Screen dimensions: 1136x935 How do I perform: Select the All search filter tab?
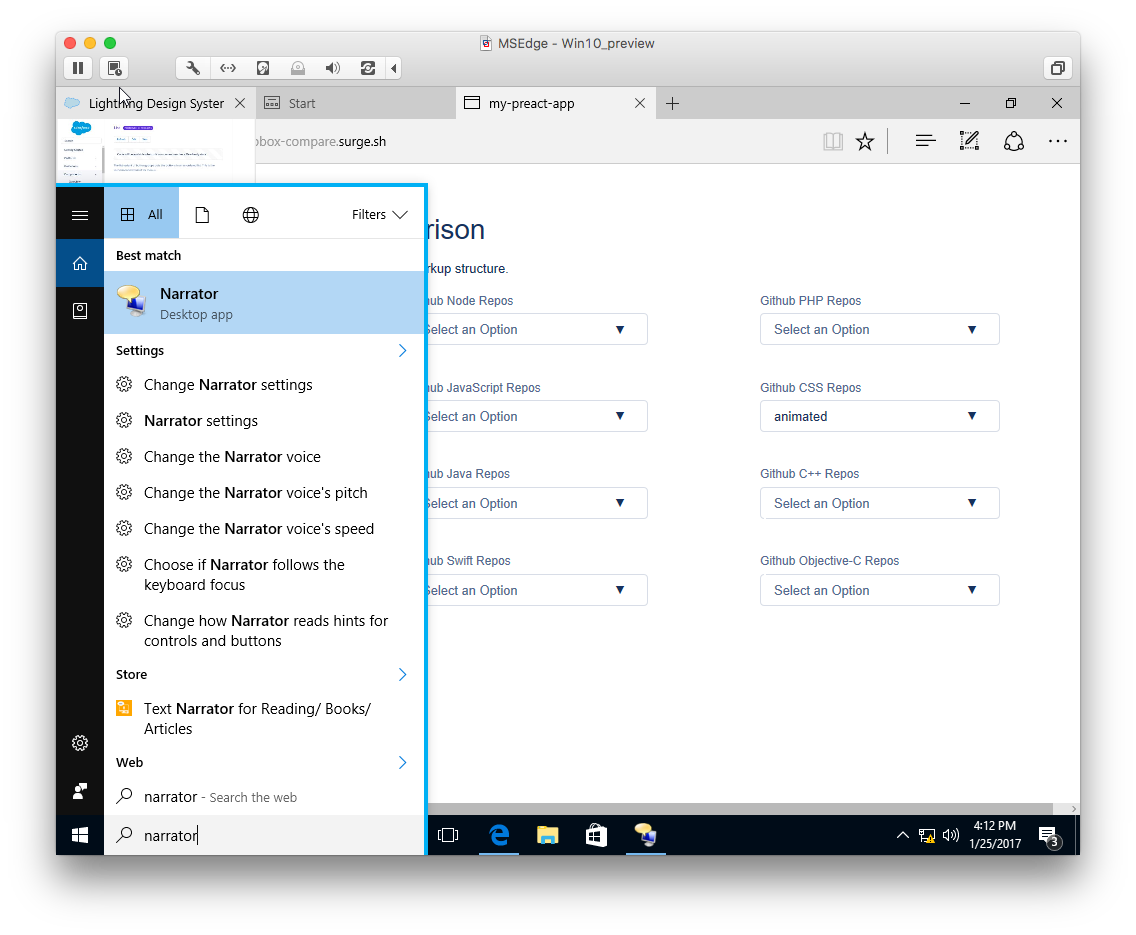click(141, 214)
